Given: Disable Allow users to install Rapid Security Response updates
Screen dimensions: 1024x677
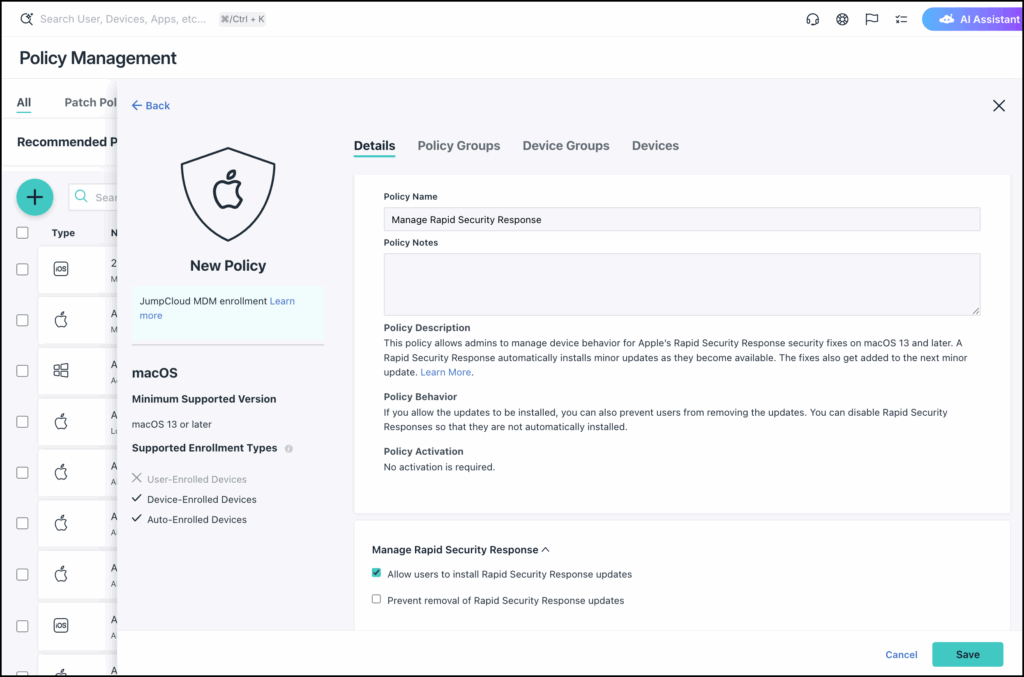Looking at the screenshot, I should point(376,572).
